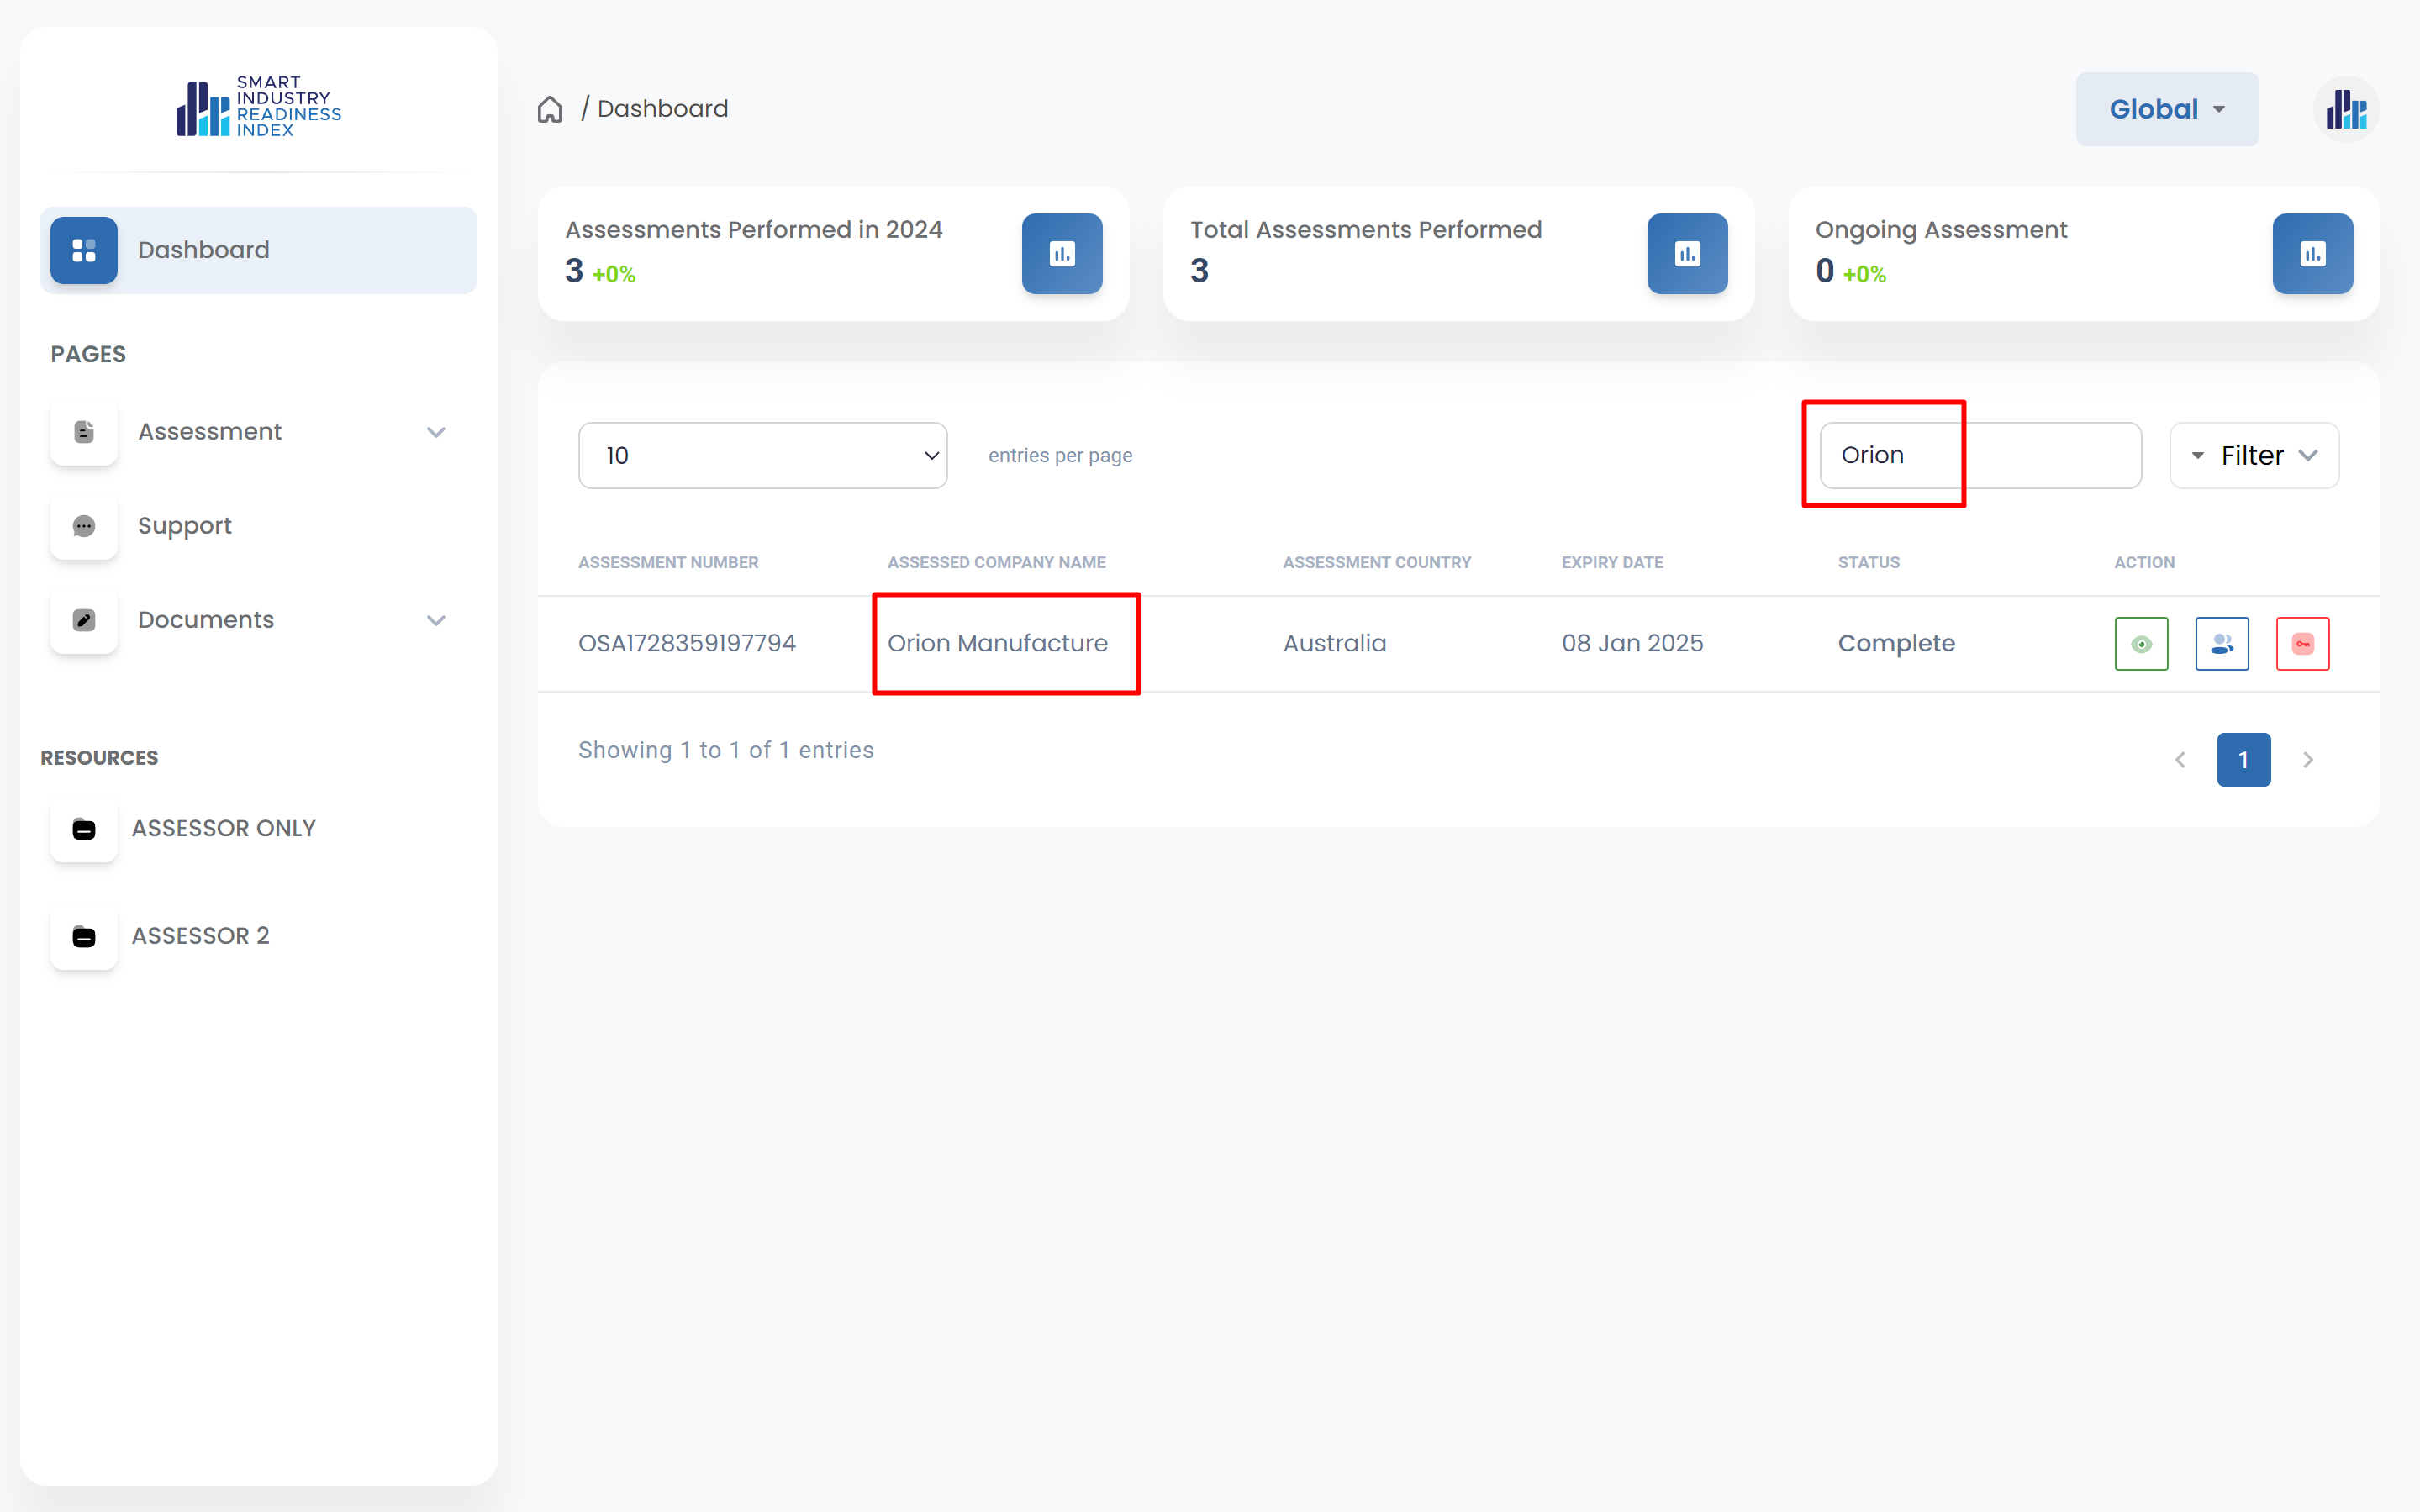Expand the Assessment menu chevron
This screenshot has height=1512, width=2420.
click(436, 432)
